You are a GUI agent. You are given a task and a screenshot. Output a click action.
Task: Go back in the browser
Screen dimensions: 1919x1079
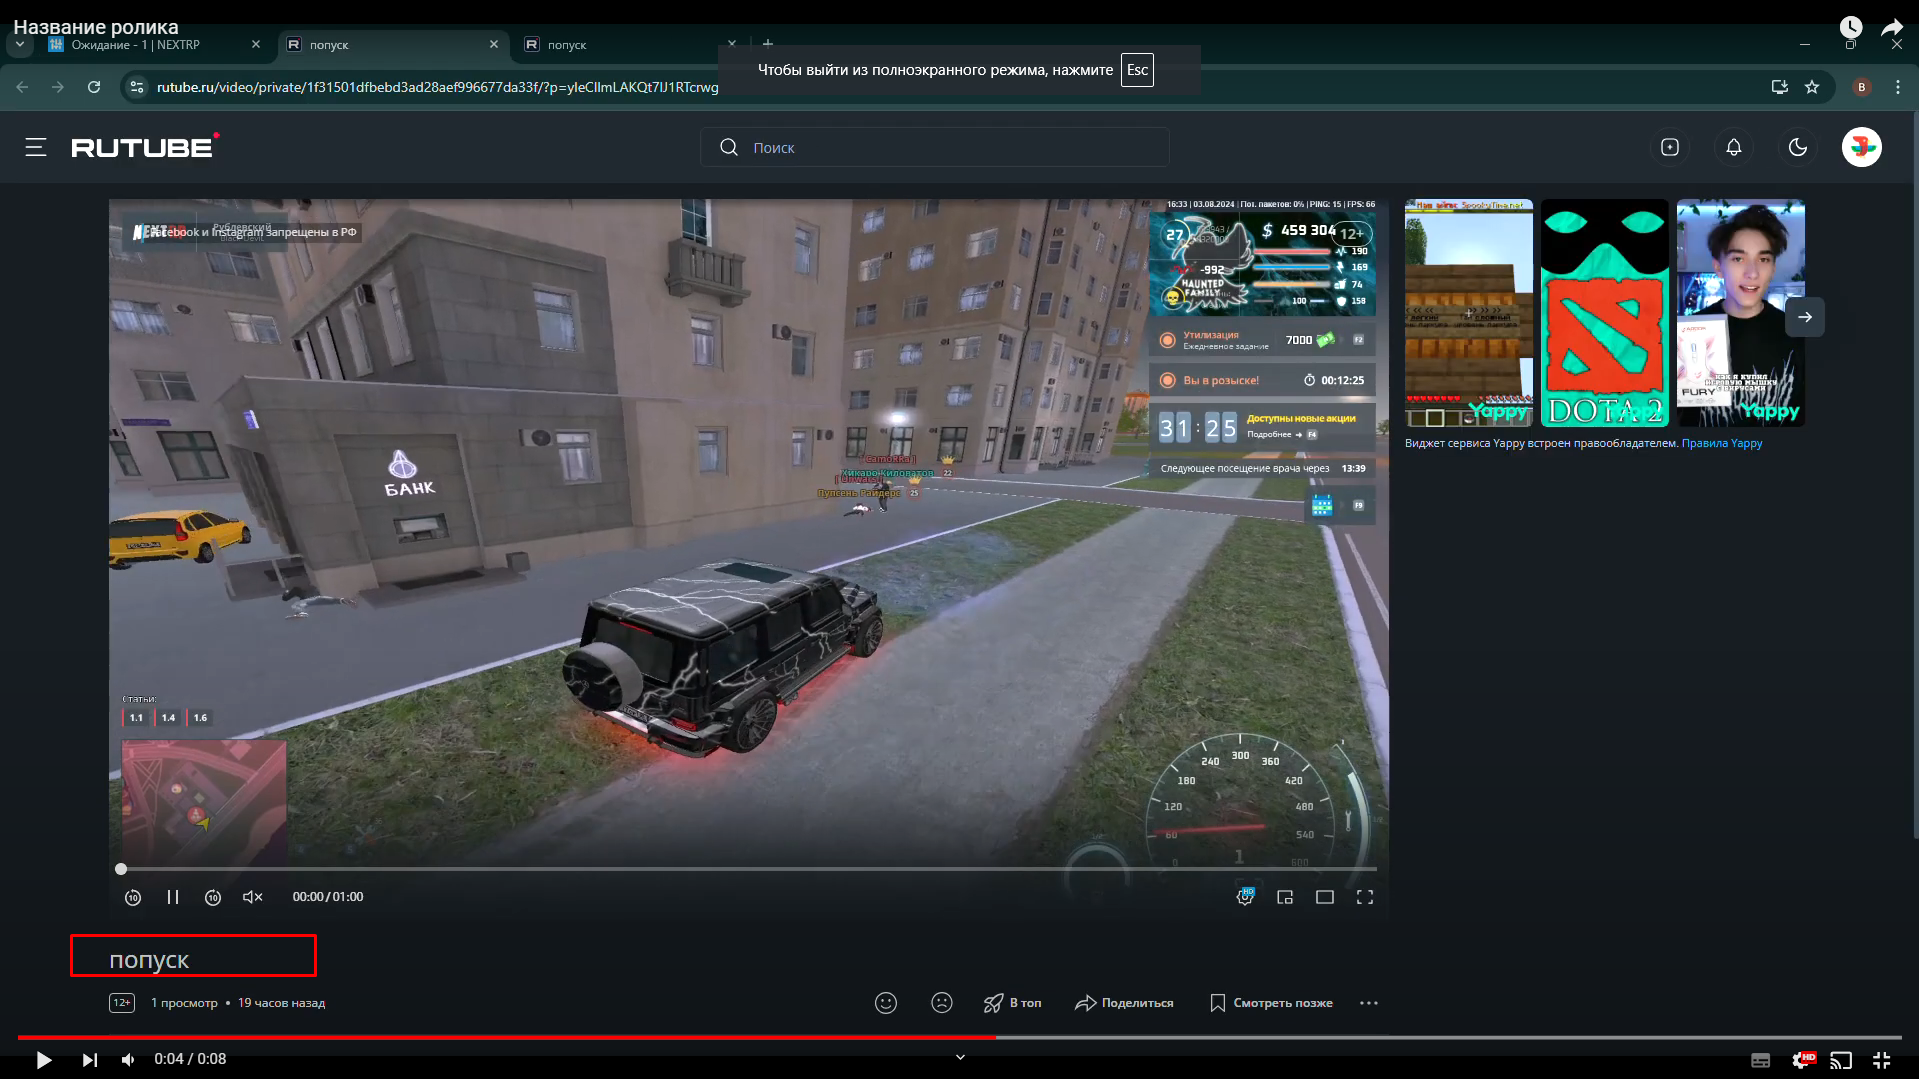click(x=22, y=87)
